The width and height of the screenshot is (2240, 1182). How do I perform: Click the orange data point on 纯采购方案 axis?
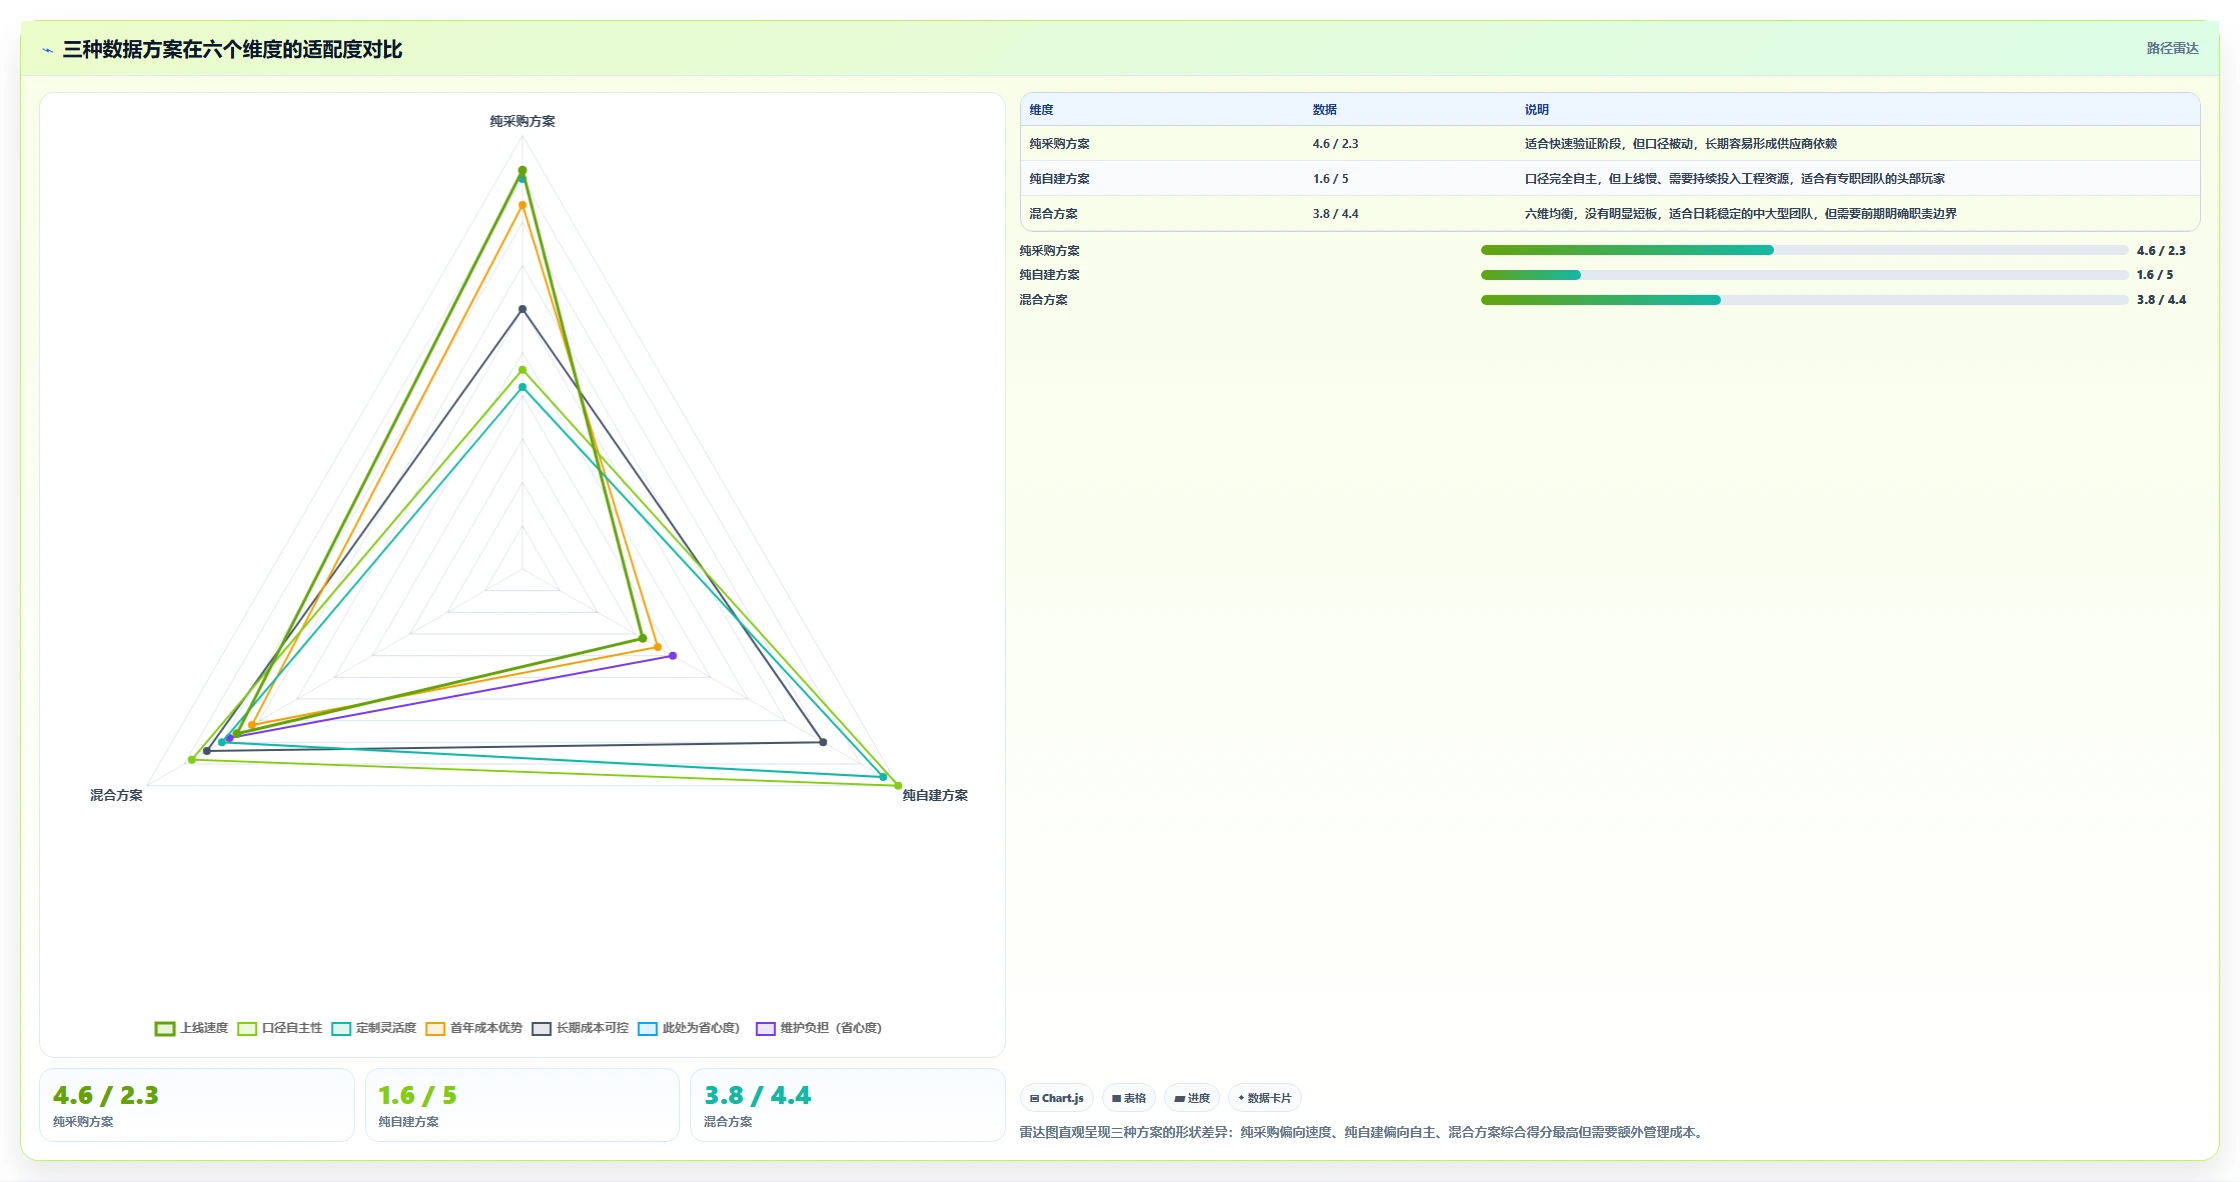522,205
